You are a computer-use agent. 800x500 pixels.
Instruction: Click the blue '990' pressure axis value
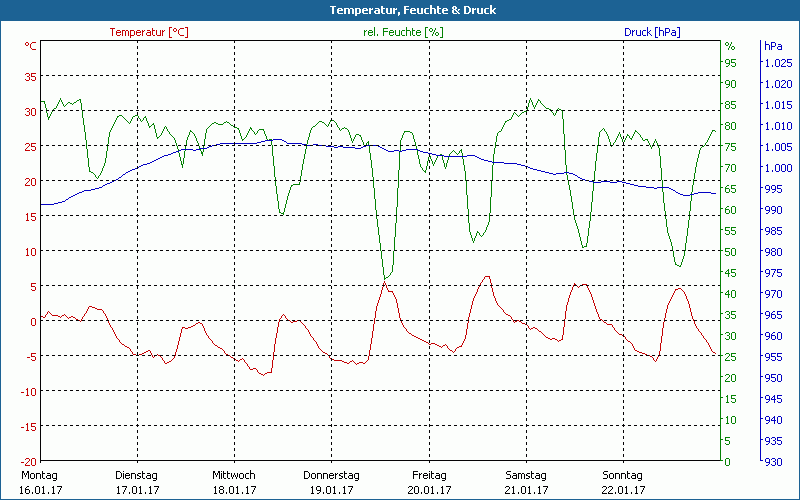coord(773,210)
